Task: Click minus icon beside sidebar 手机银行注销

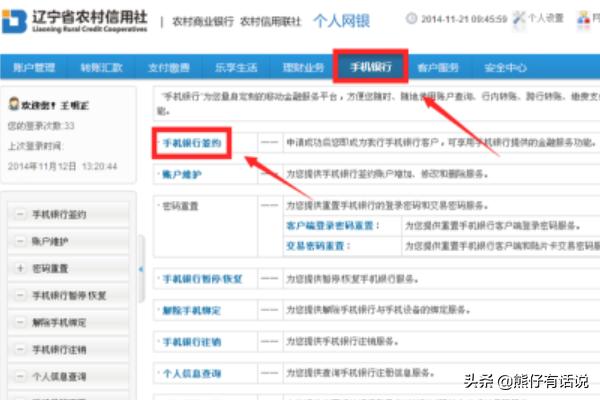Action: (20, 349)
